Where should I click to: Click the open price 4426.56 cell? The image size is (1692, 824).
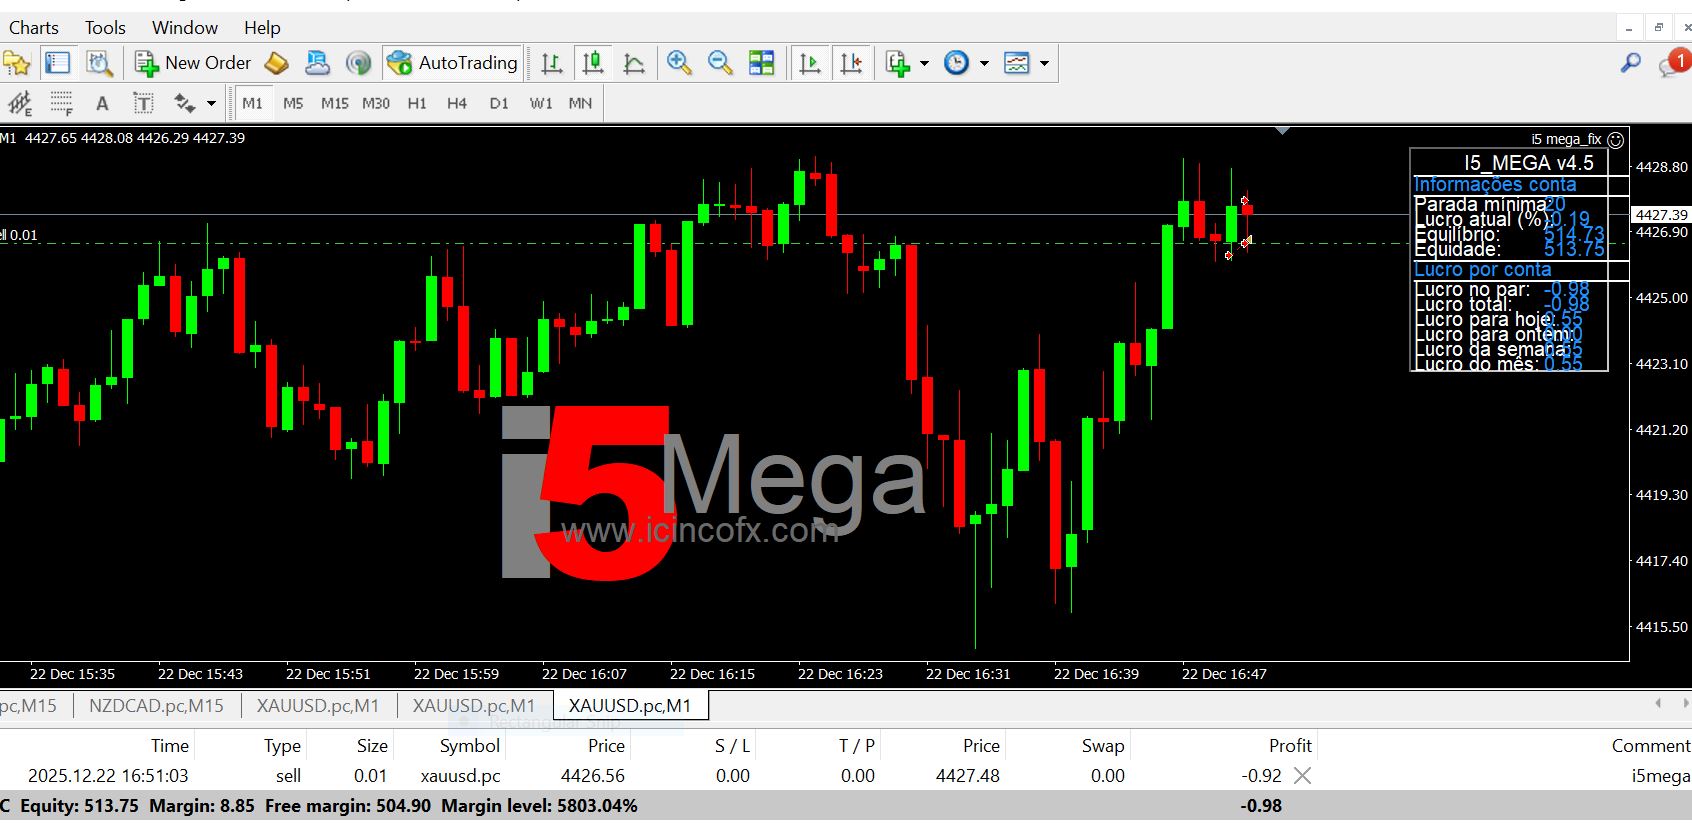click(593, 776)
